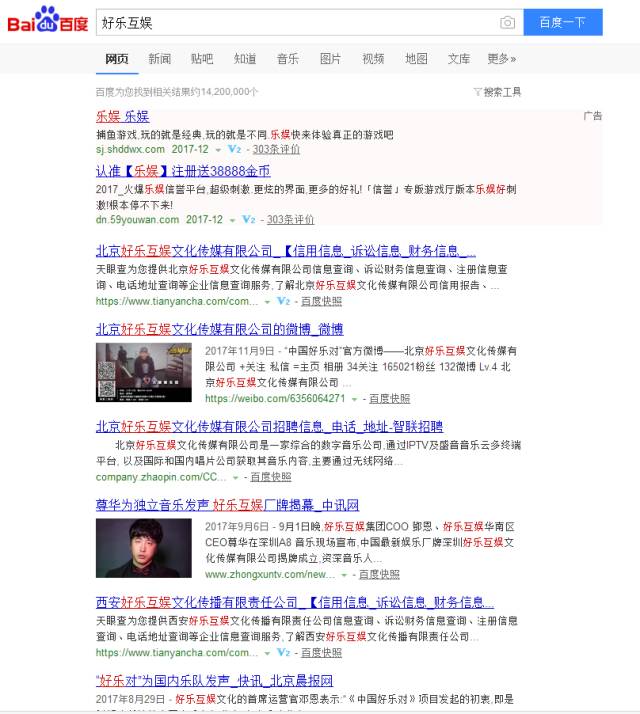Switch to the 知道 tab
Screen dimensions: 640x714
(x=245, y=59)
